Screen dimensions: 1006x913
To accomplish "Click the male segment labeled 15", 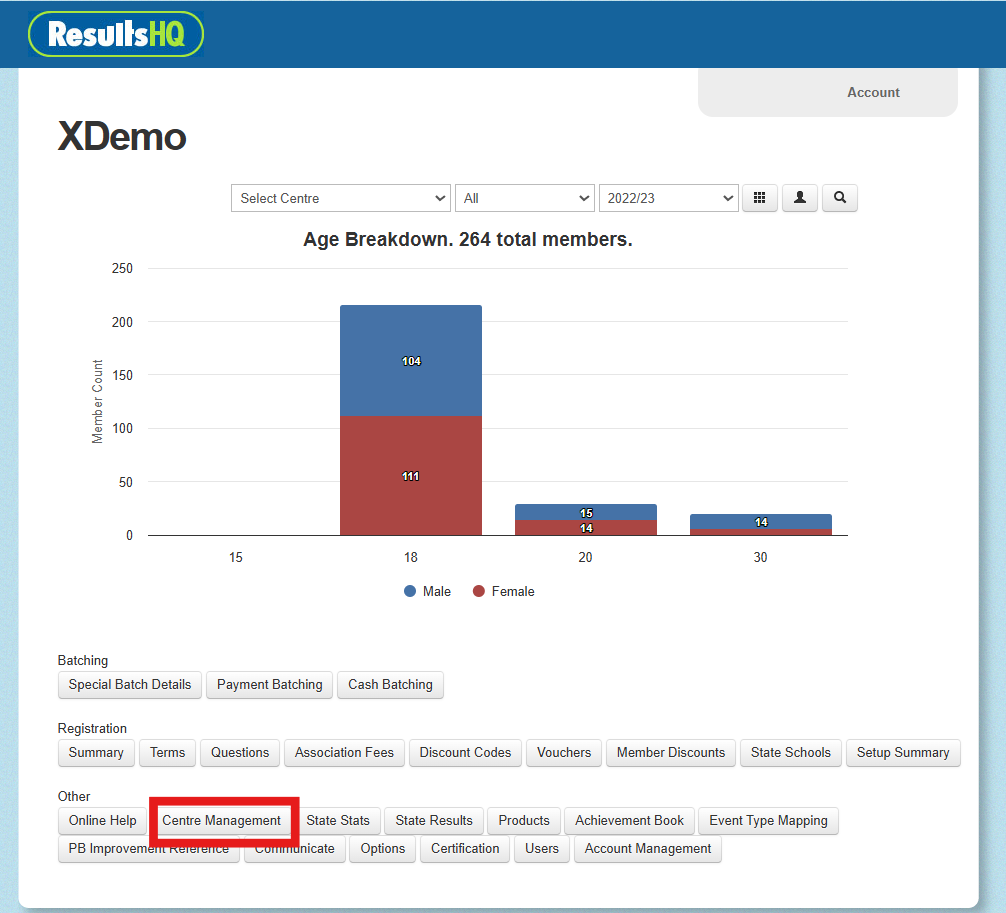I will 586,512.
